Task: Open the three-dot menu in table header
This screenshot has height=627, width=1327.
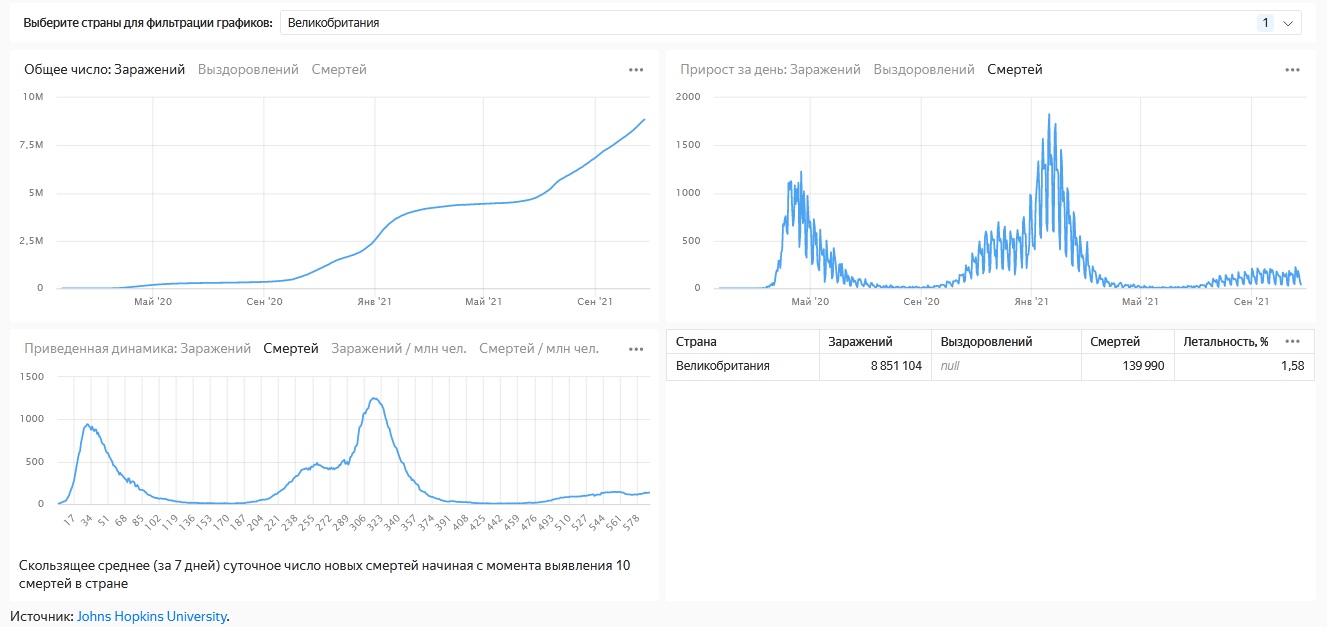Action: pos(1292,341)
